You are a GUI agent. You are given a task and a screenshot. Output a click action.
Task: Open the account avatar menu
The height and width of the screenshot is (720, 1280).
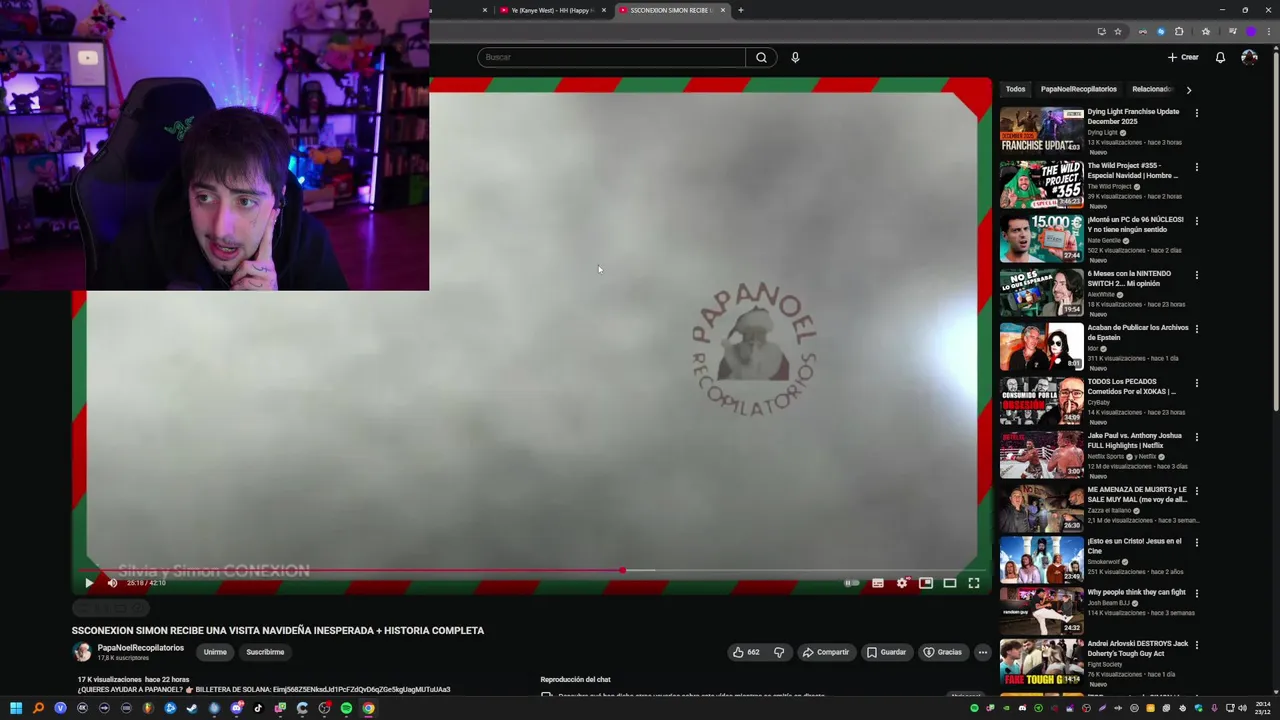click(x=1249, y=57)
